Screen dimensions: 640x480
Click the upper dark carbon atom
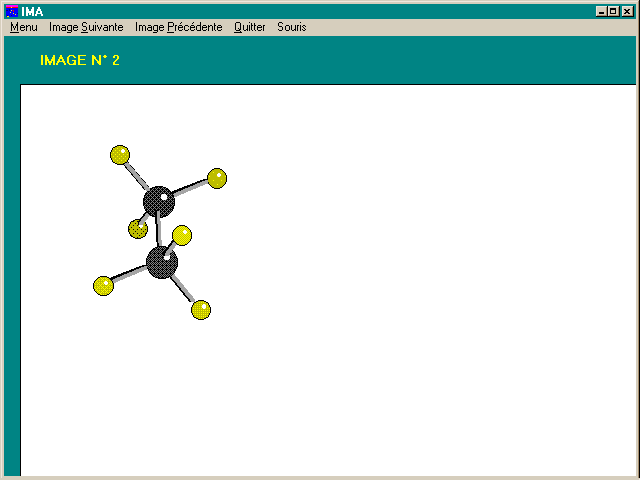point(158,201)
